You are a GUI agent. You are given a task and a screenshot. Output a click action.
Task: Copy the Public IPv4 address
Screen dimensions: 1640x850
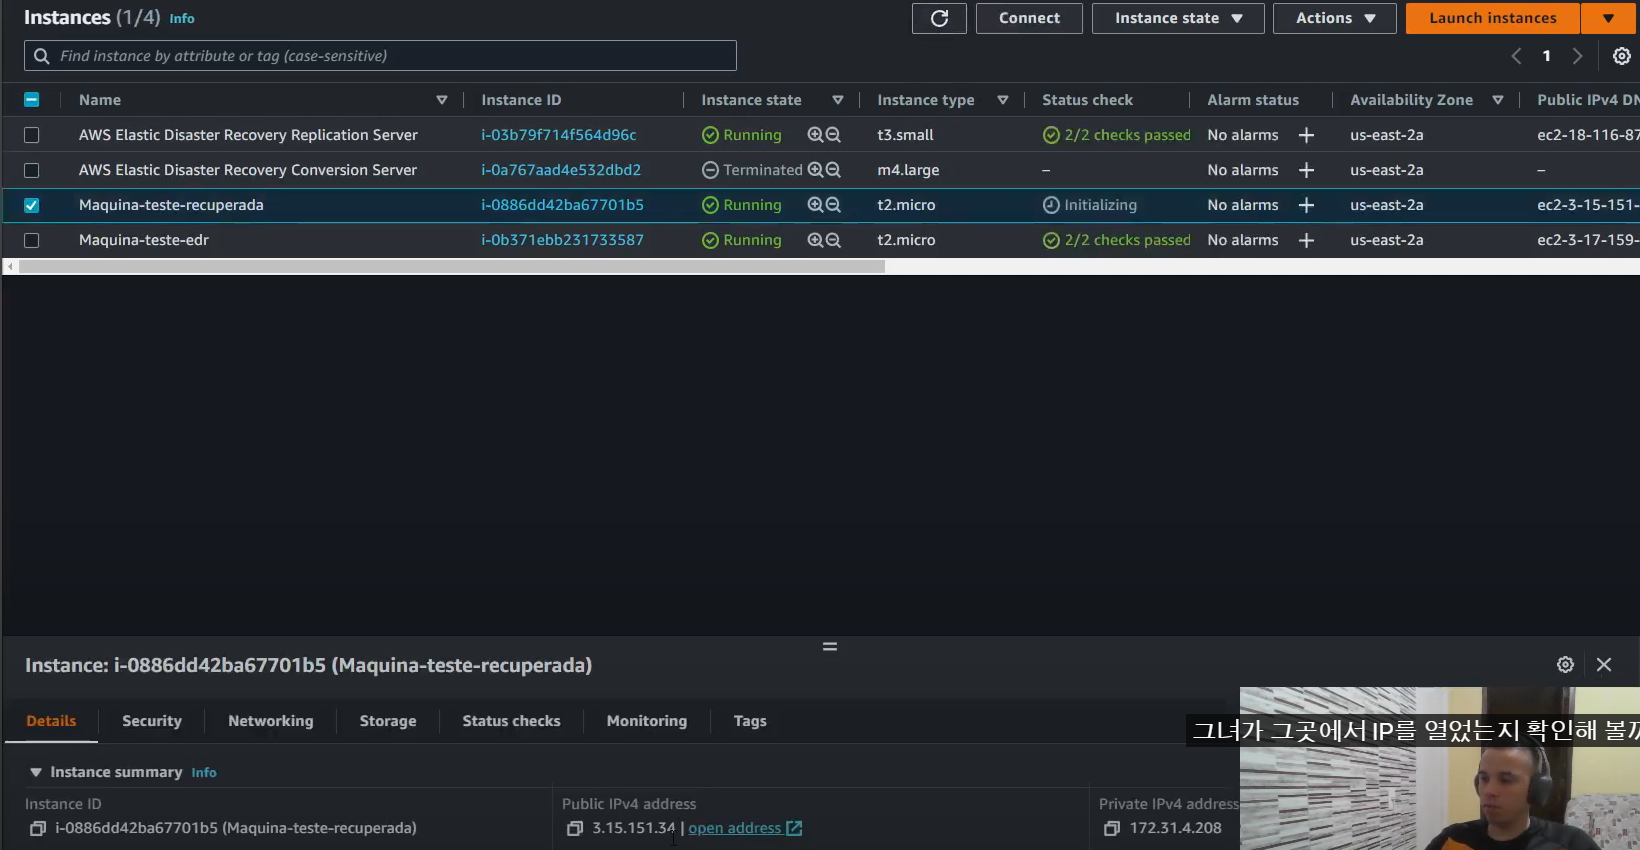click(x=575, y=828)
